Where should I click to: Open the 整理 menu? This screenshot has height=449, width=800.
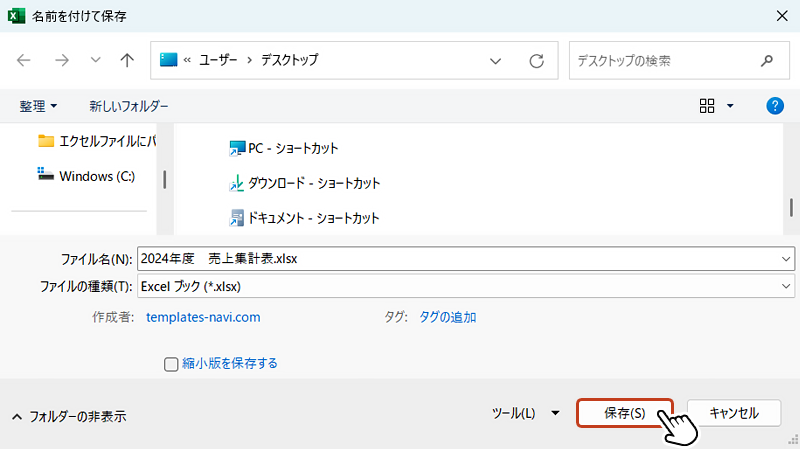pos(38,106)
